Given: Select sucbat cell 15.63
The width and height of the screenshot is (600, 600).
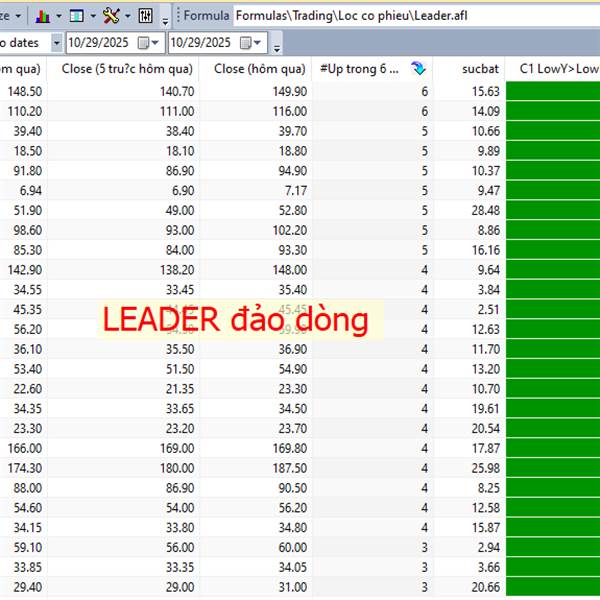Looking at the screenshot, I should 469,91.
